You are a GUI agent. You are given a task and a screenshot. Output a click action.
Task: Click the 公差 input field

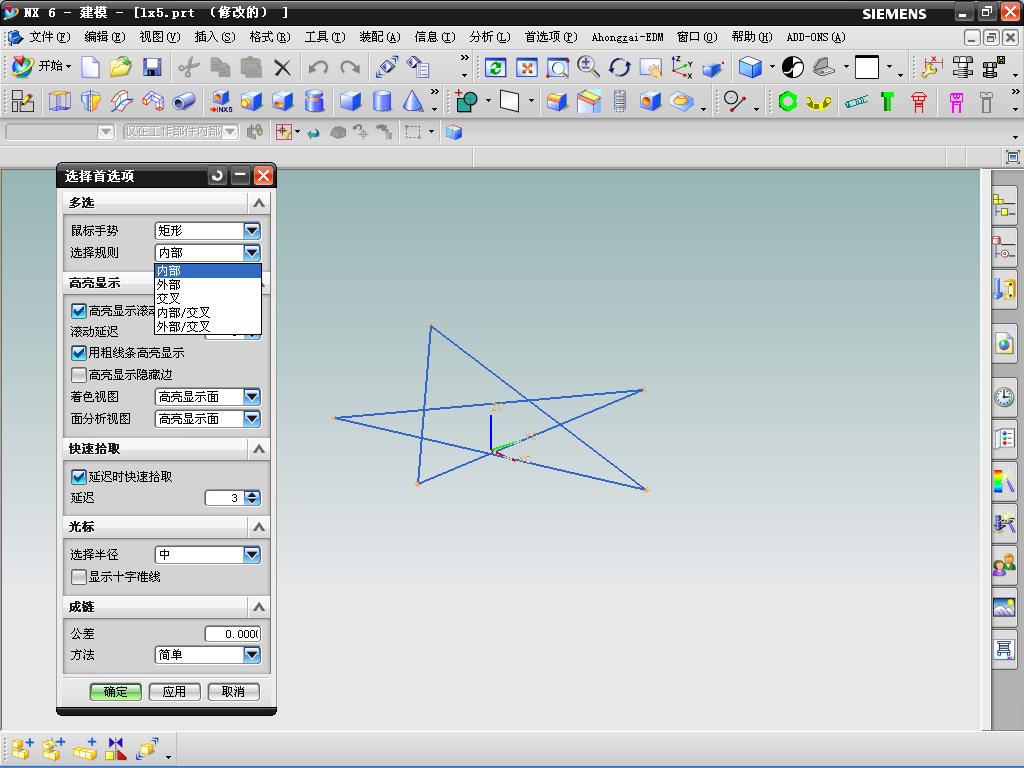[x=232, y=634]
